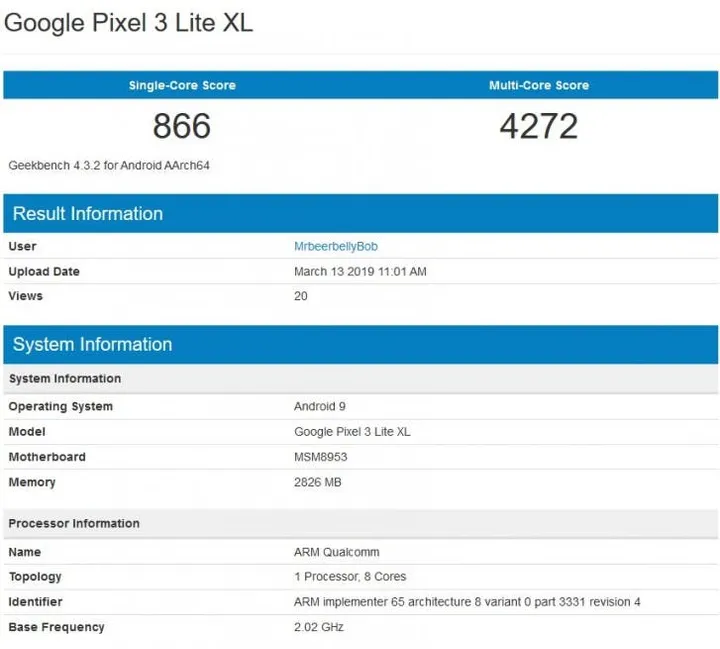Click the upload date March 13 2019 value
This screenshot has width=720, height=649.
click(360, 271)
